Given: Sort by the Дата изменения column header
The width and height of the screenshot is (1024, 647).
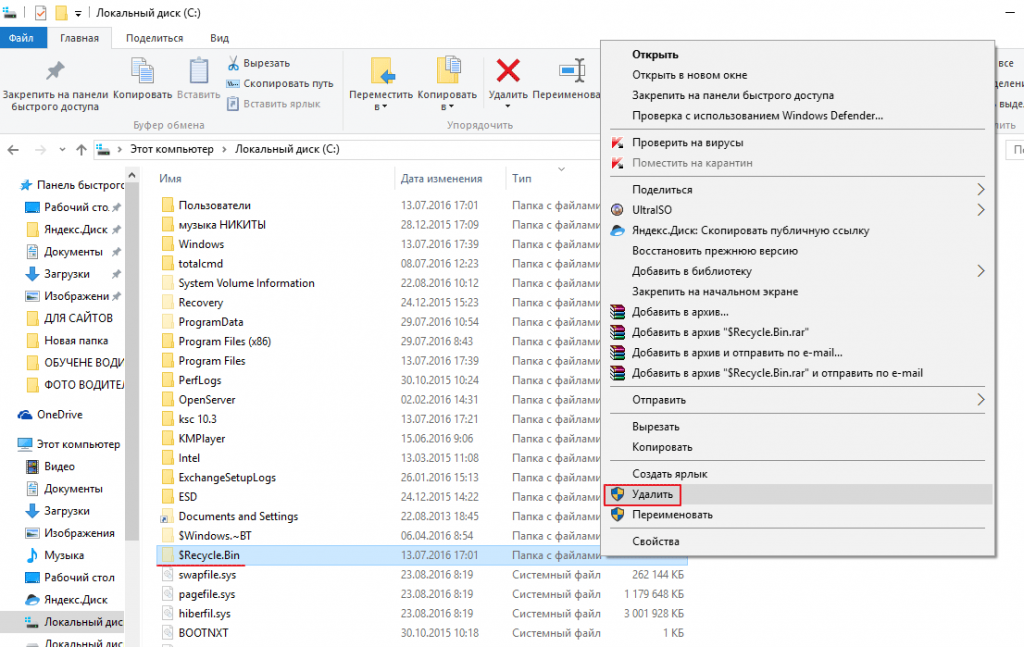Looking at the screenshot, I should (x=441, y=178).
